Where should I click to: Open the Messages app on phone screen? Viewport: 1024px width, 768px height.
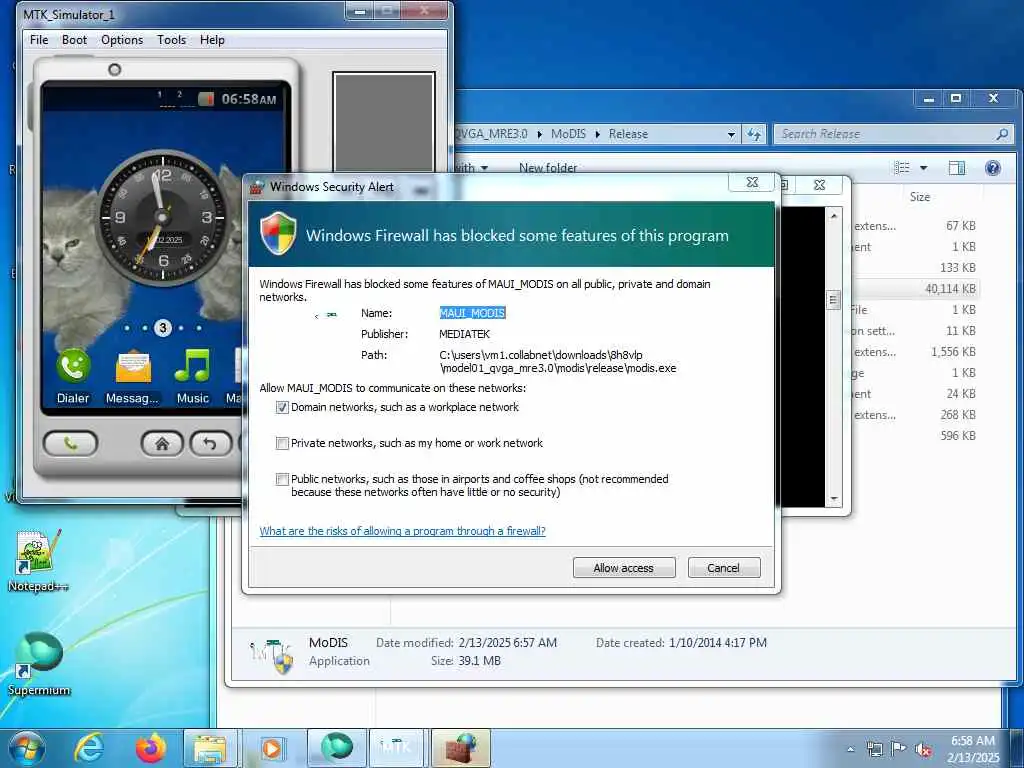click(133, 376)
